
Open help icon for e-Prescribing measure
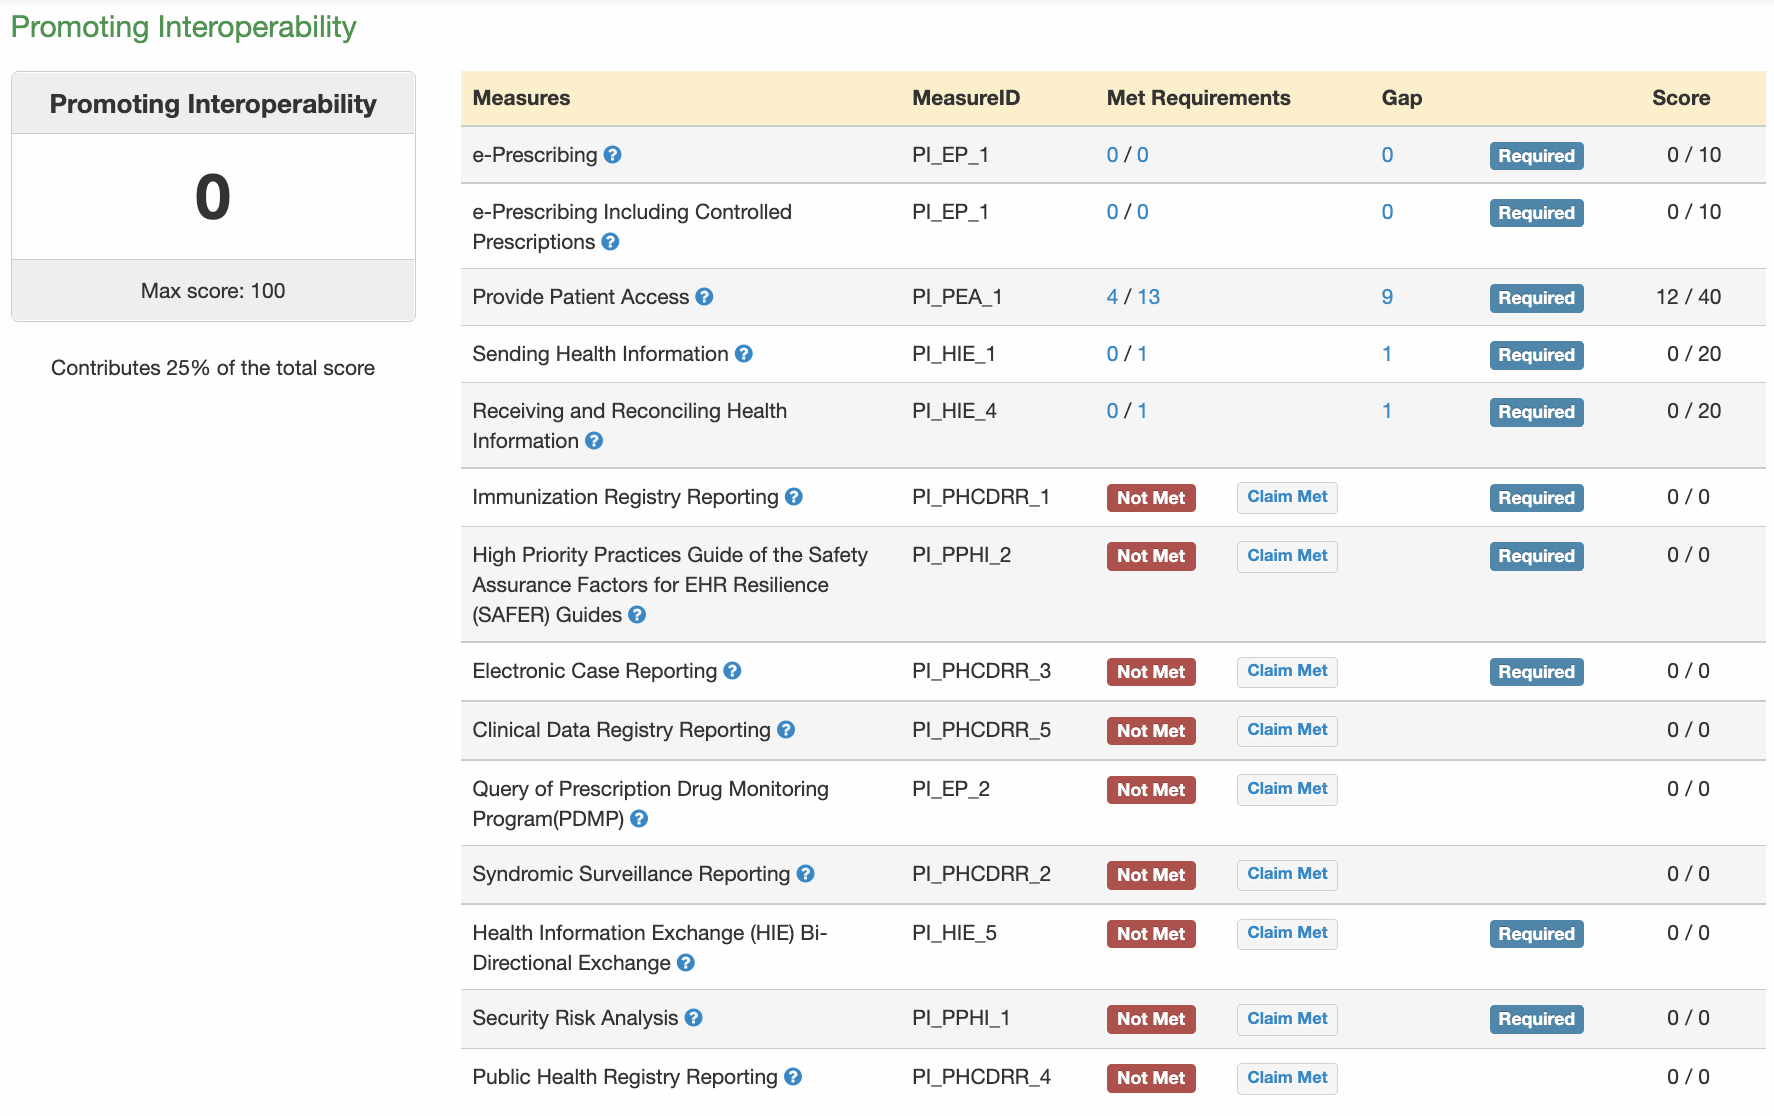[x=613, y=155]
